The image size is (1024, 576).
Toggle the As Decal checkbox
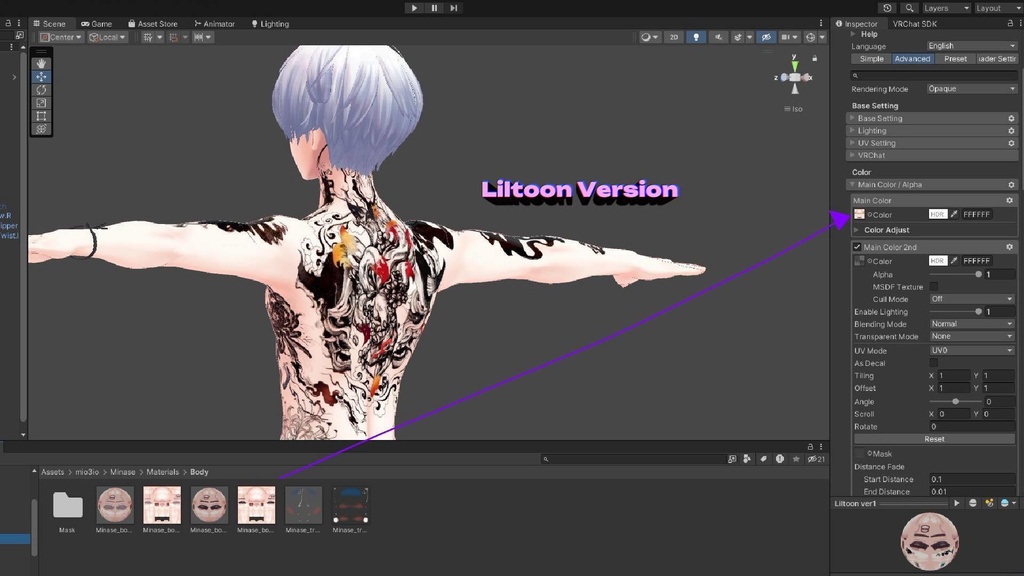[x=934, y=363]
